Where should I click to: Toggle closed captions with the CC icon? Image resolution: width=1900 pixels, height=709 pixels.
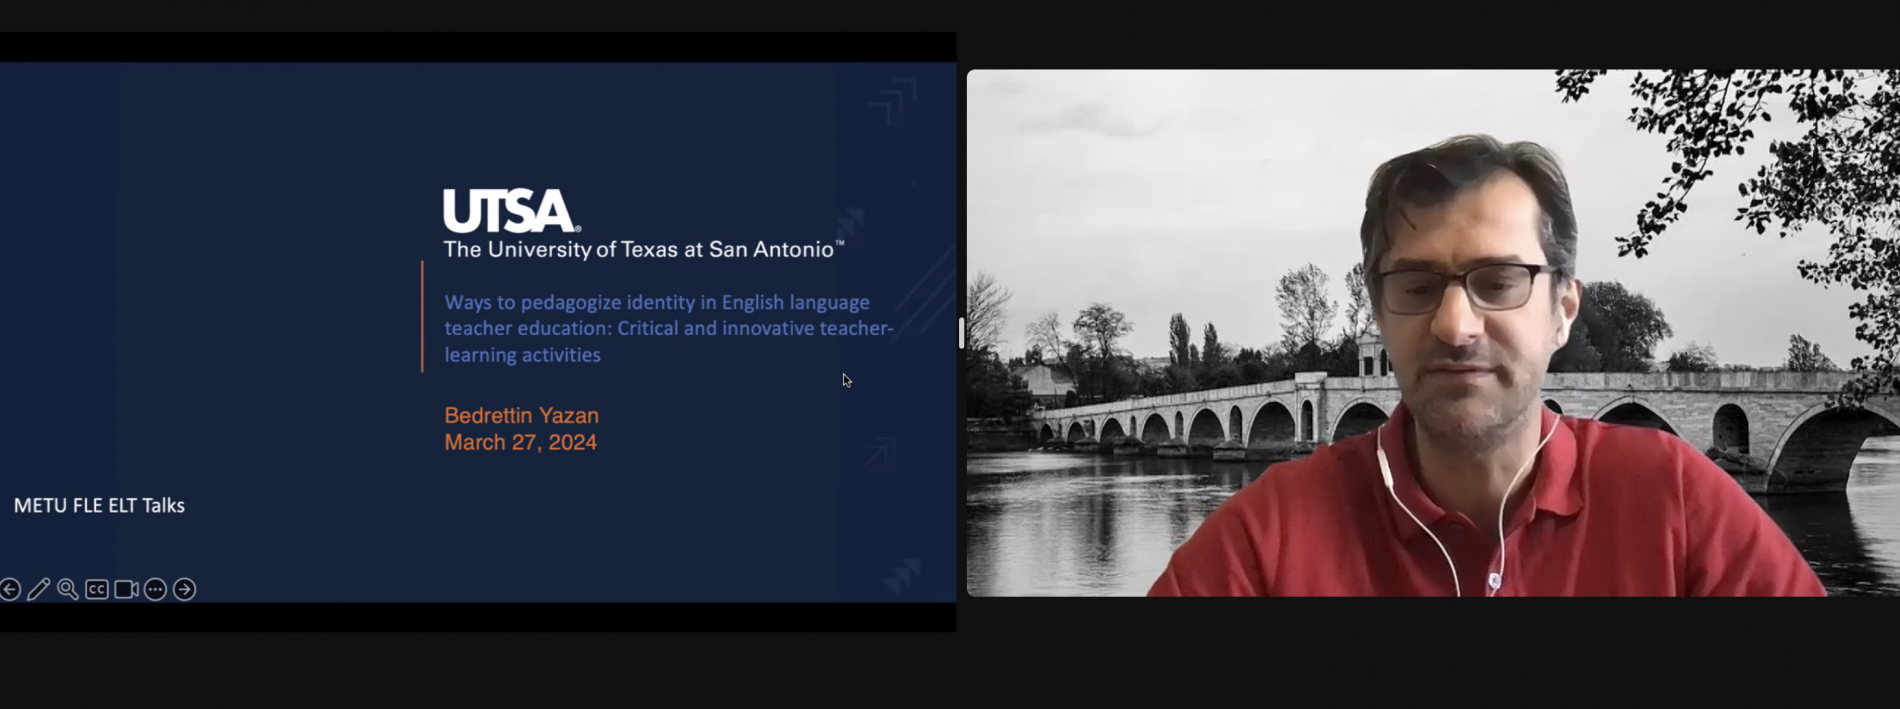(97, 590)
